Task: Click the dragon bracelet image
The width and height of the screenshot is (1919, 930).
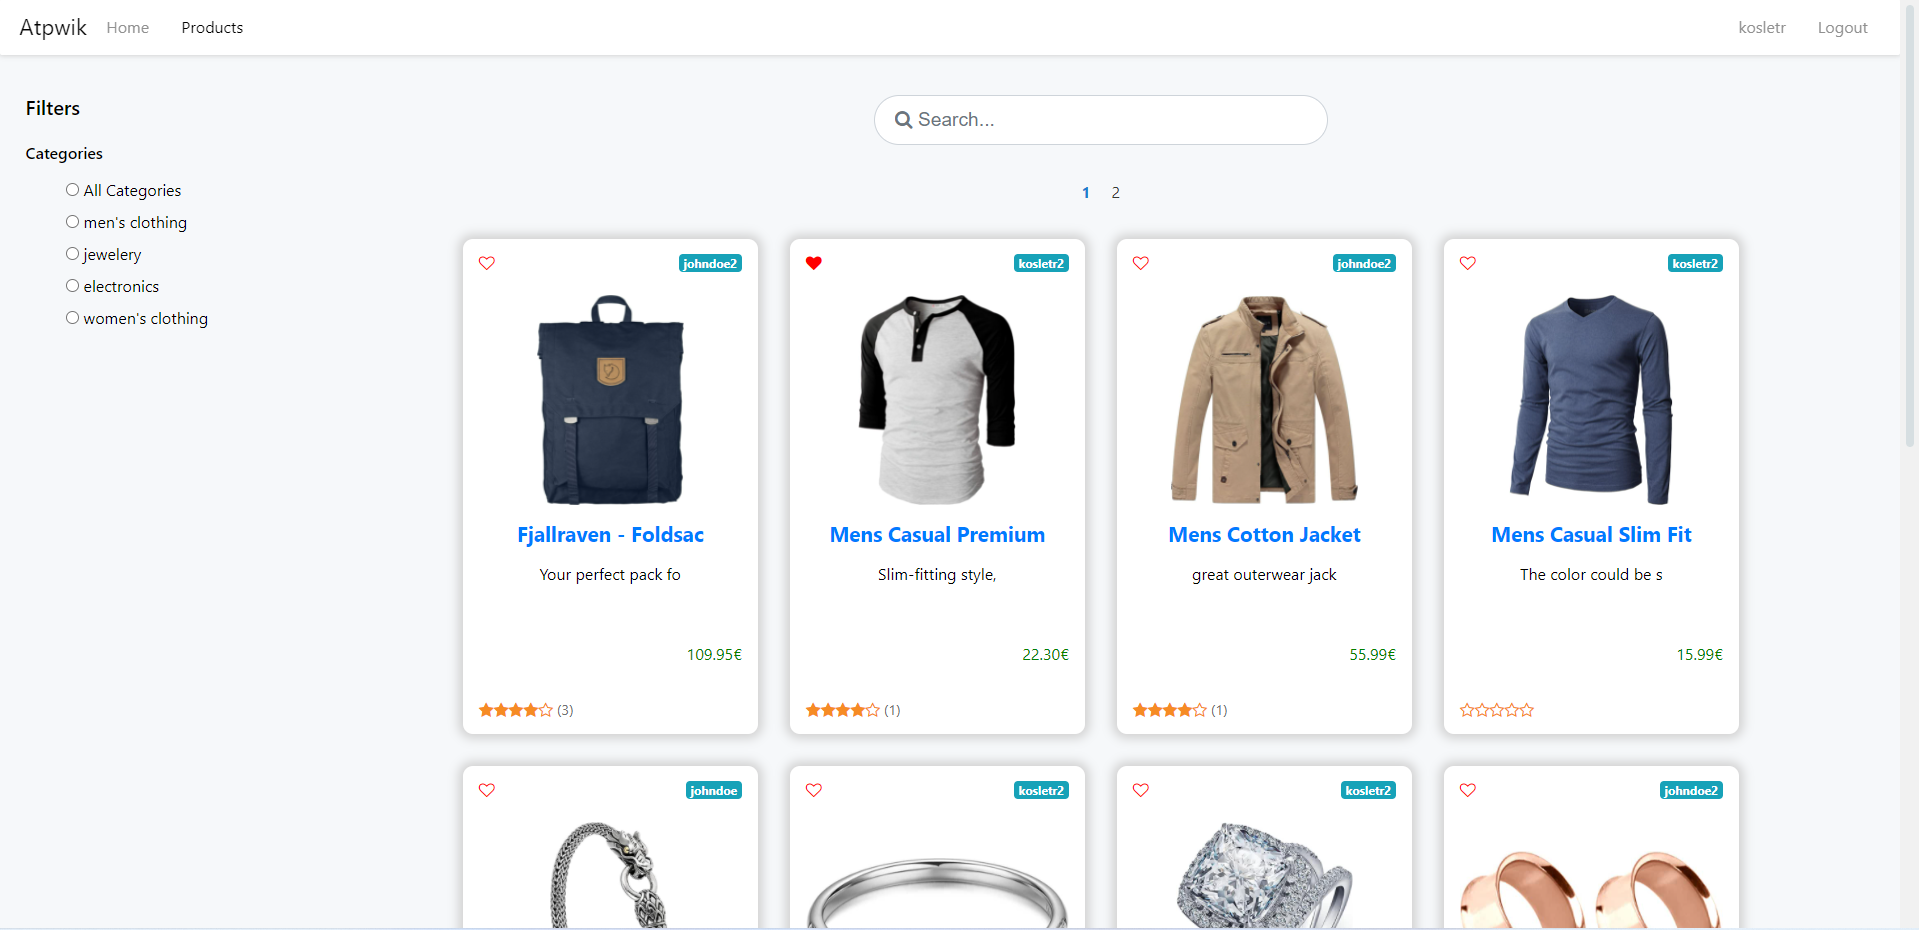Action: pyautogui.click(x=610, y=876)
